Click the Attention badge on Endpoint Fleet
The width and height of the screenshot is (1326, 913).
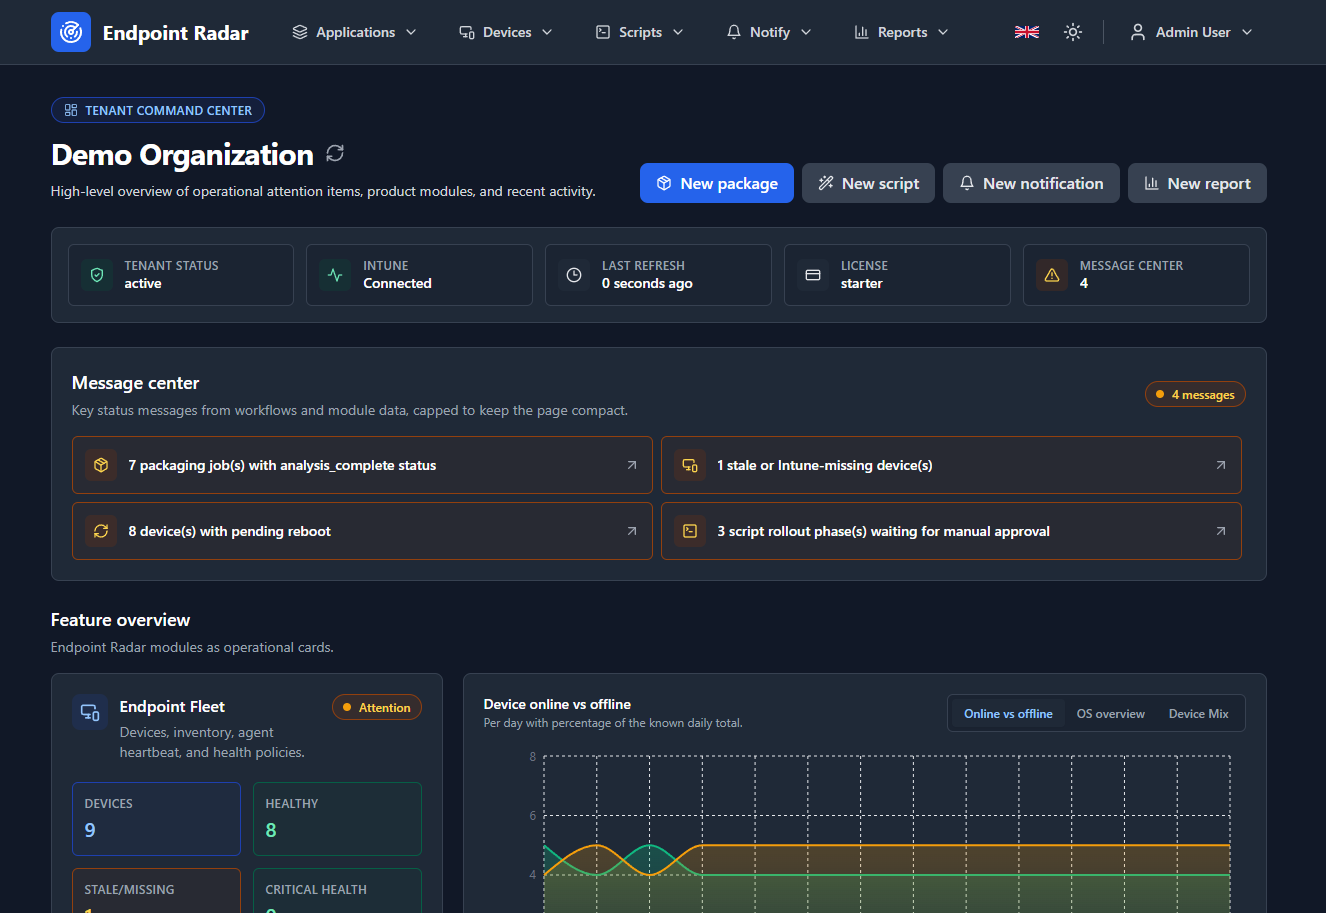tap(377, 707)
